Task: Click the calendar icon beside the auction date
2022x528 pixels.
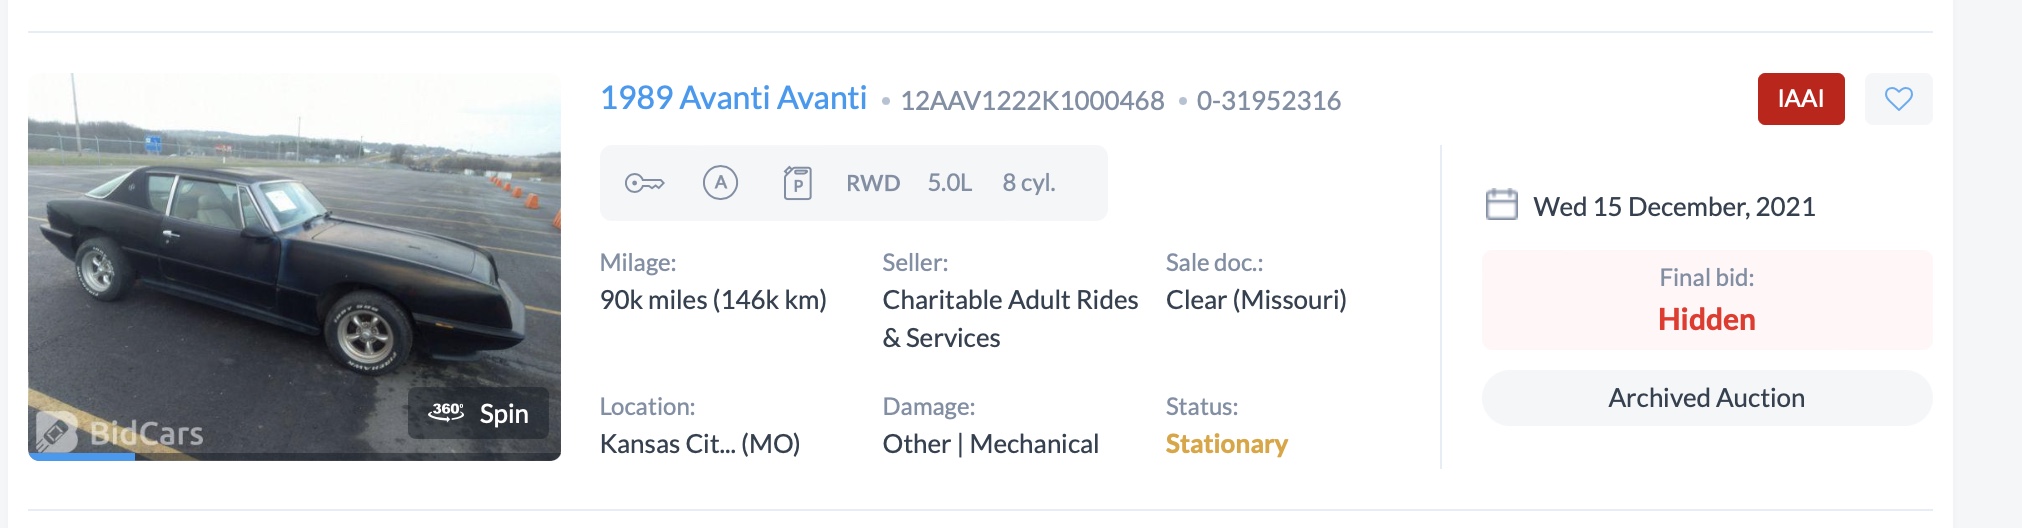Action: tap(1501, 205)
